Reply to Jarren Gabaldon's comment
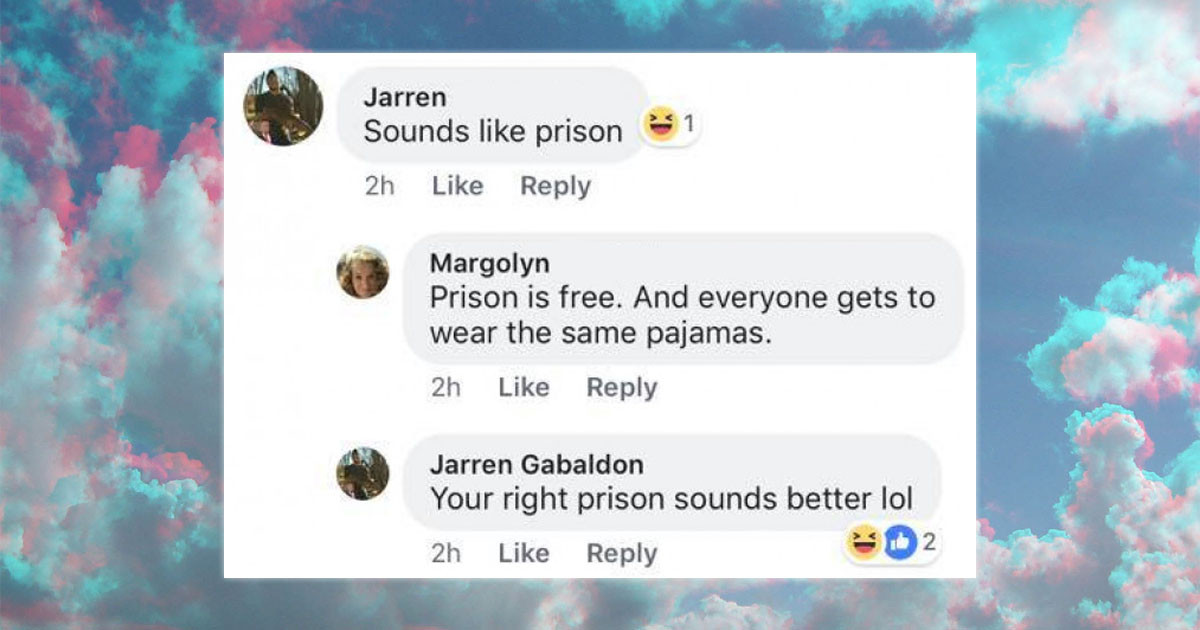The height and width of the screenshot is (630, 1200). pos(621,555)
